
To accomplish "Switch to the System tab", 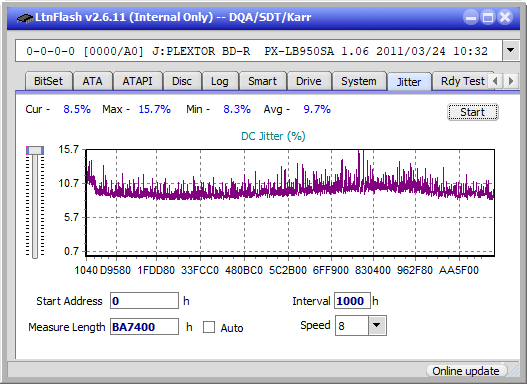I will [359, 81].
